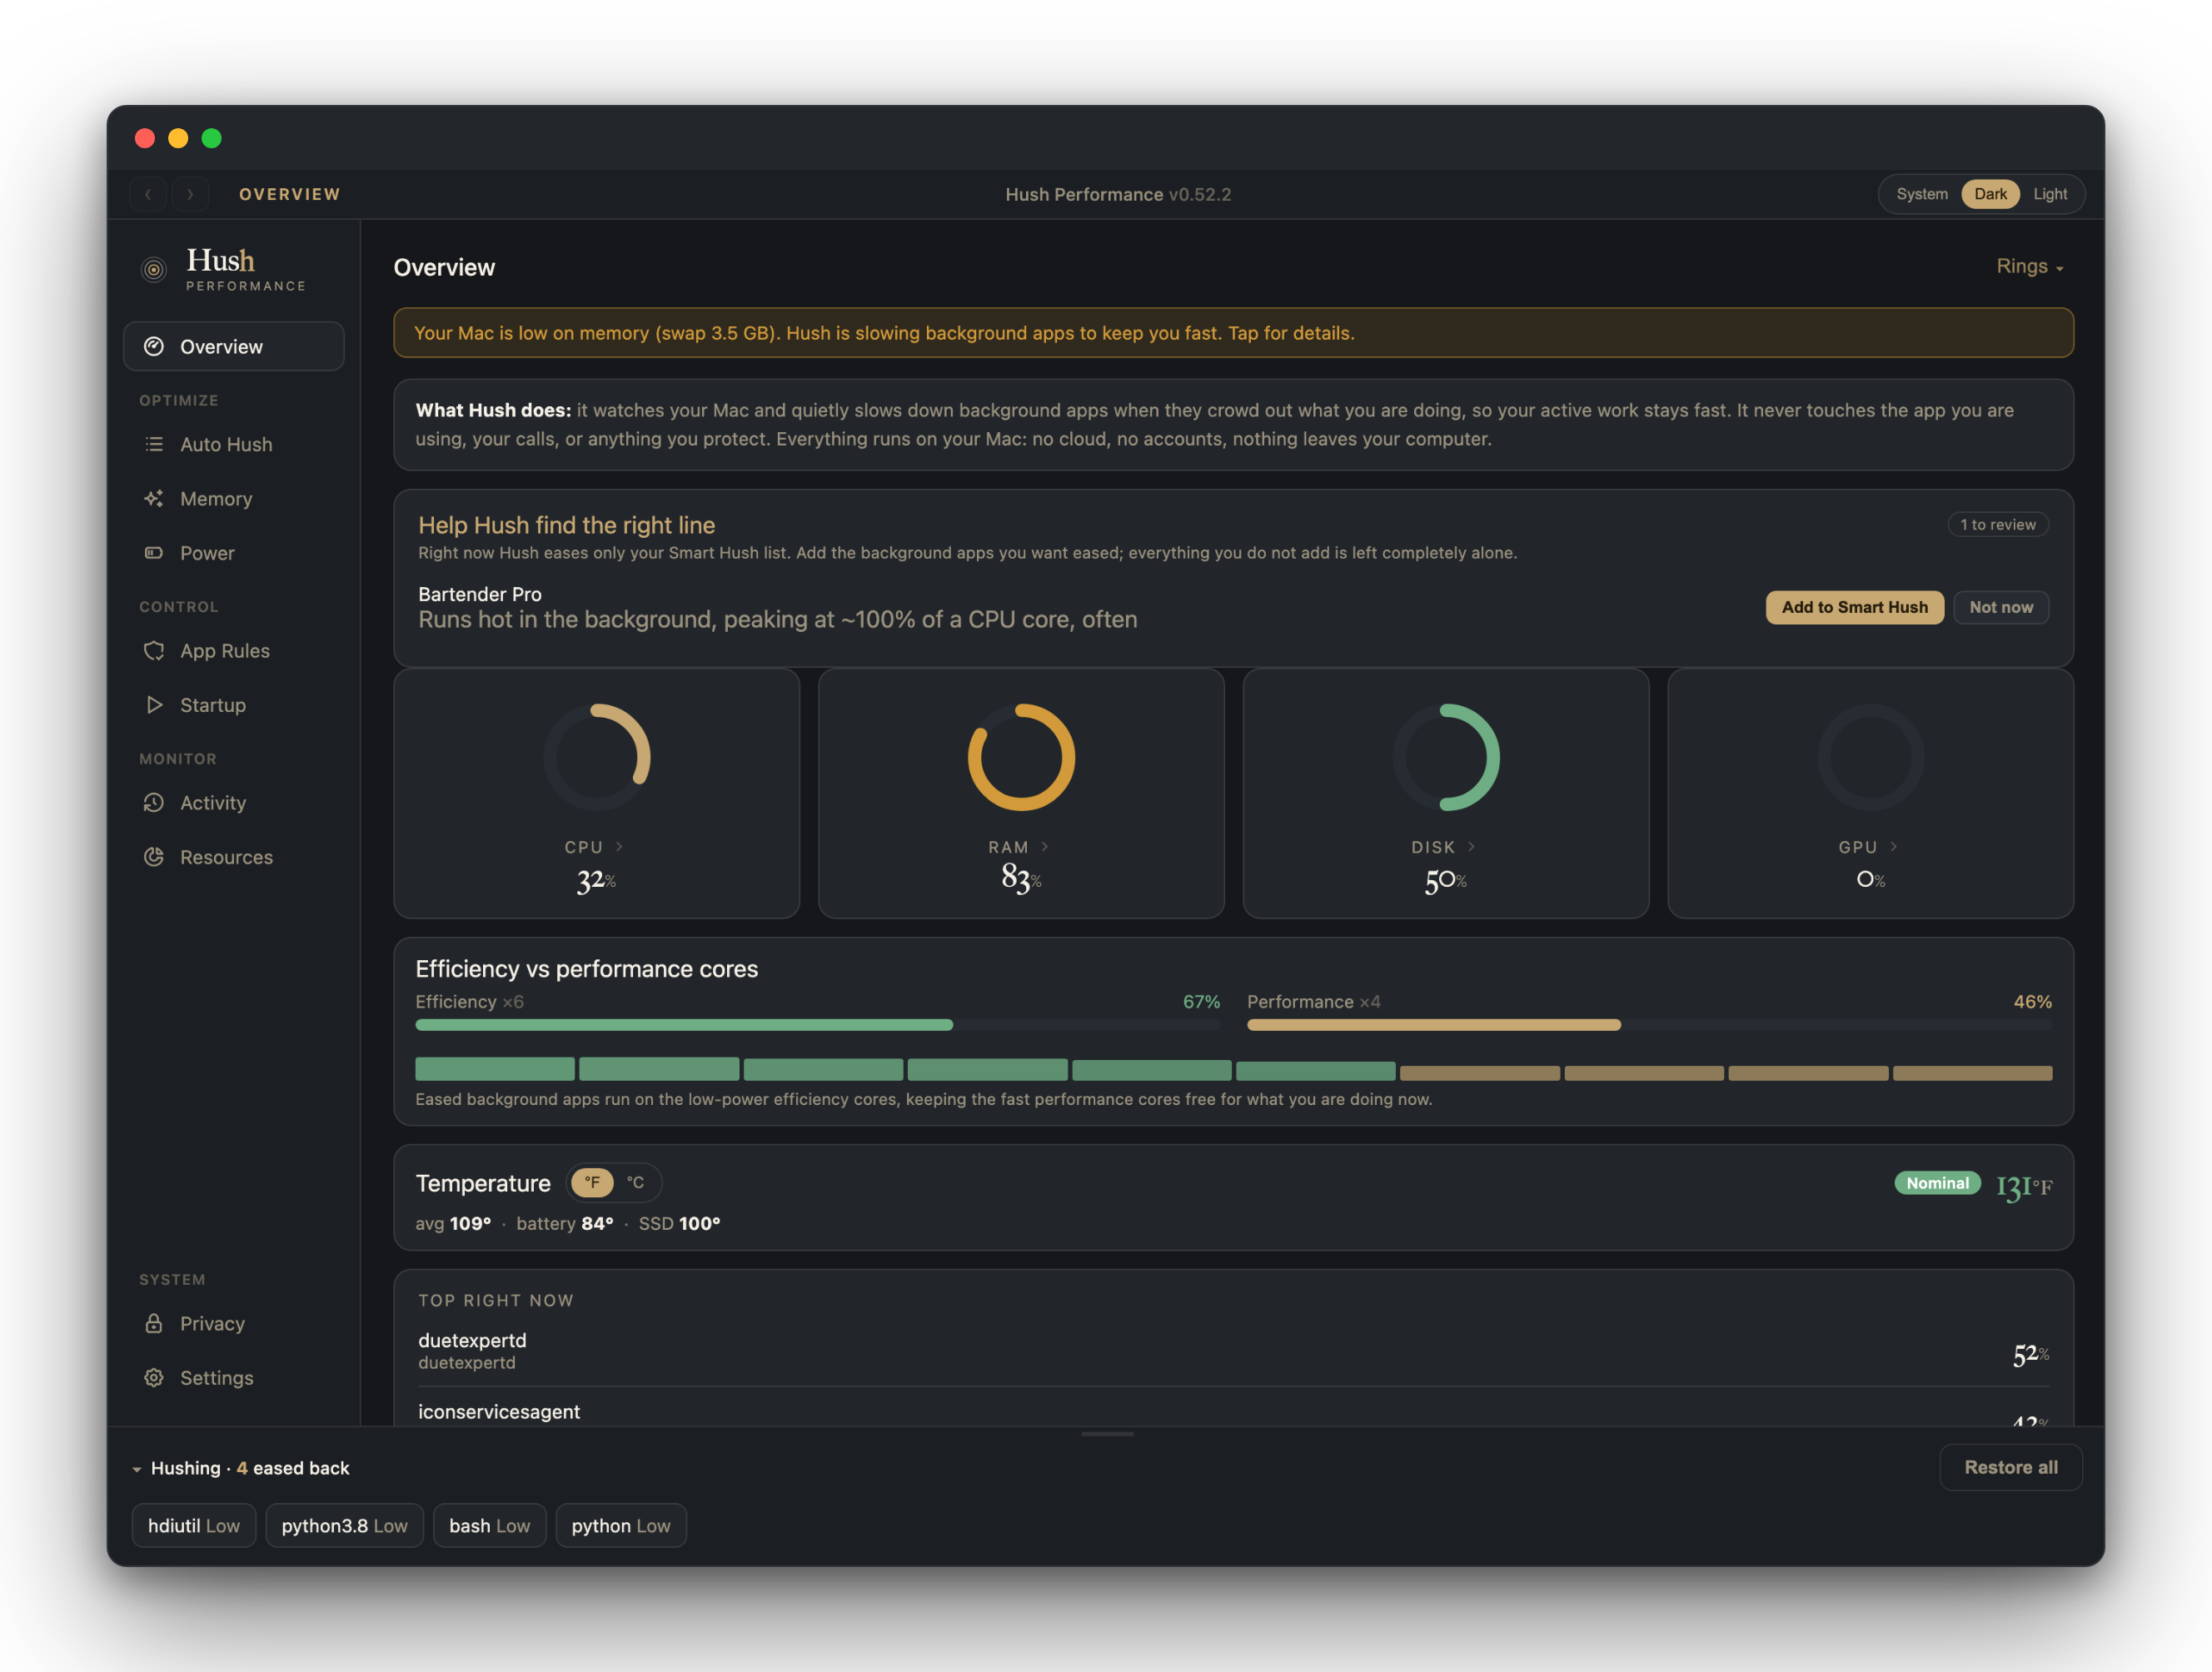Open the Rings view dropdown
This screenshot has width=2212, height=1672.
(2029, 266)
